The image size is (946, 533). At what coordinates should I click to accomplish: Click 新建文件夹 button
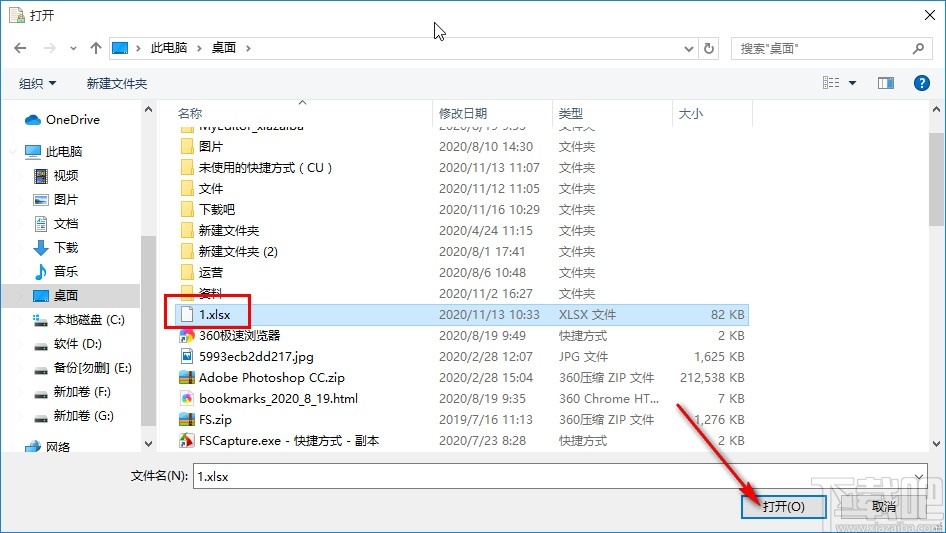[x=116, y=83]
